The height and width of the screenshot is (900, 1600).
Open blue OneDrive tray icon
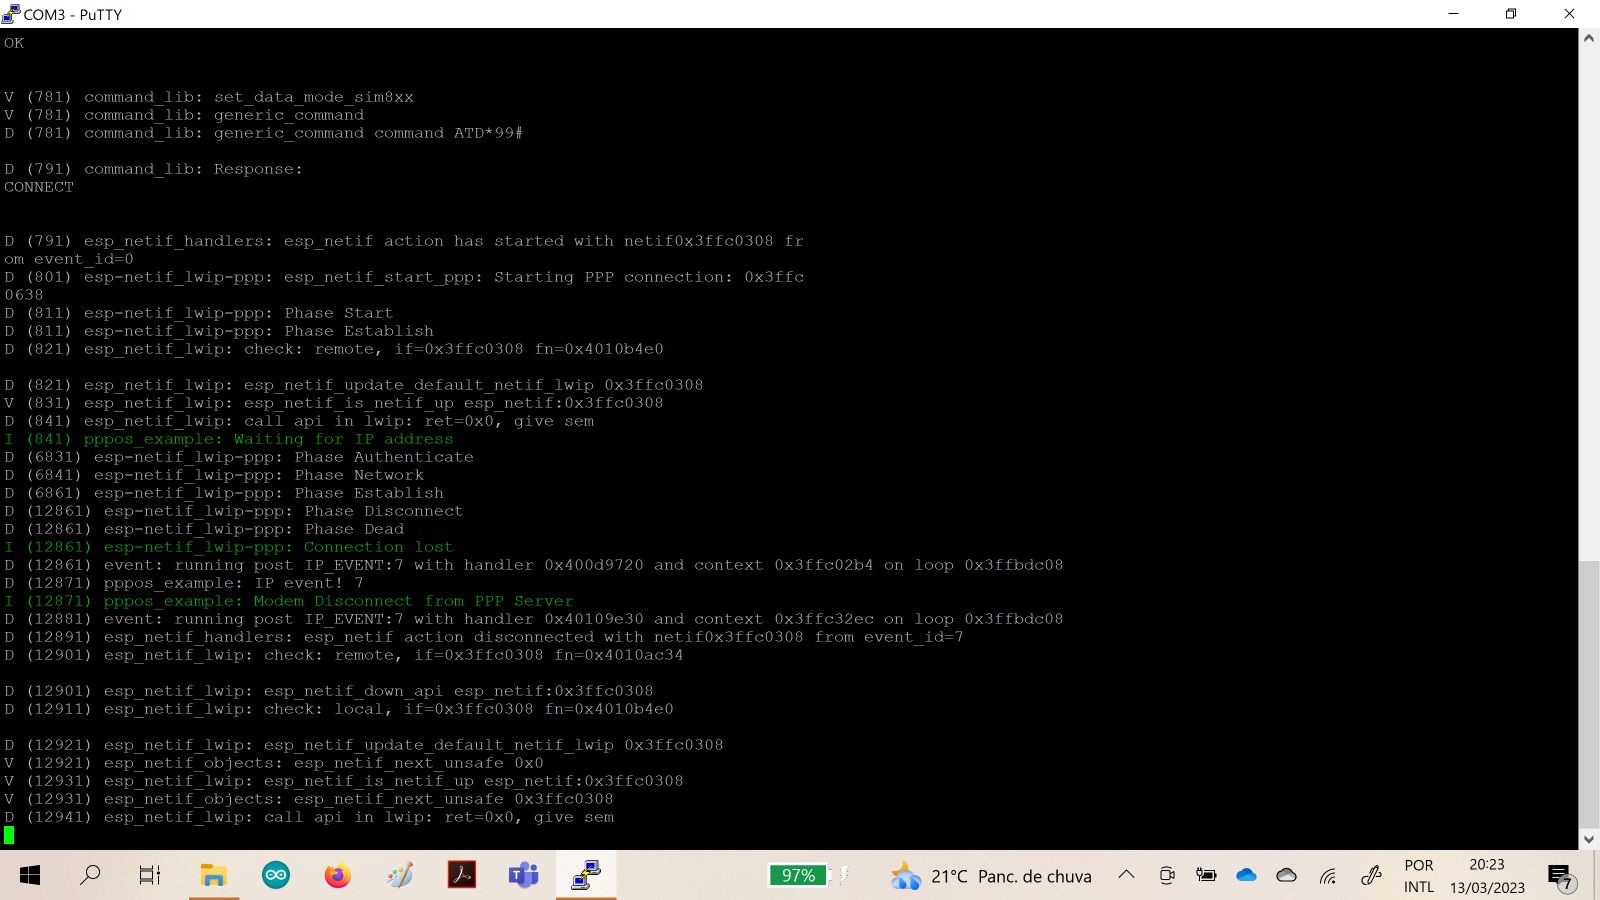[x=1247, y=876]
